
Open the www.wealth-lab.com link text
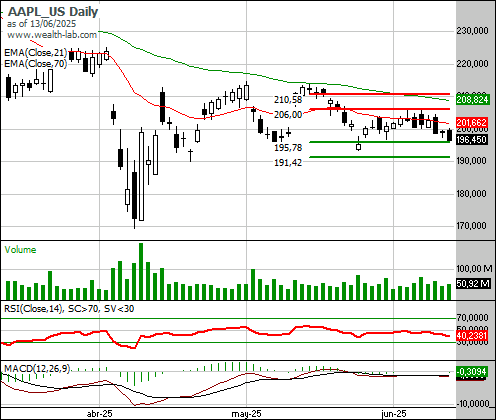click(52, 35)
